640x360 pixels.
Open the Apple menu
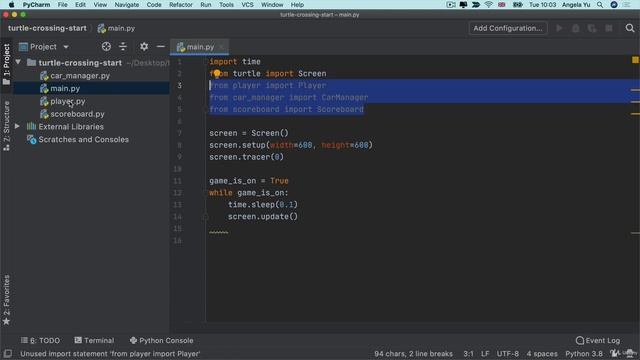click(11, 5)
